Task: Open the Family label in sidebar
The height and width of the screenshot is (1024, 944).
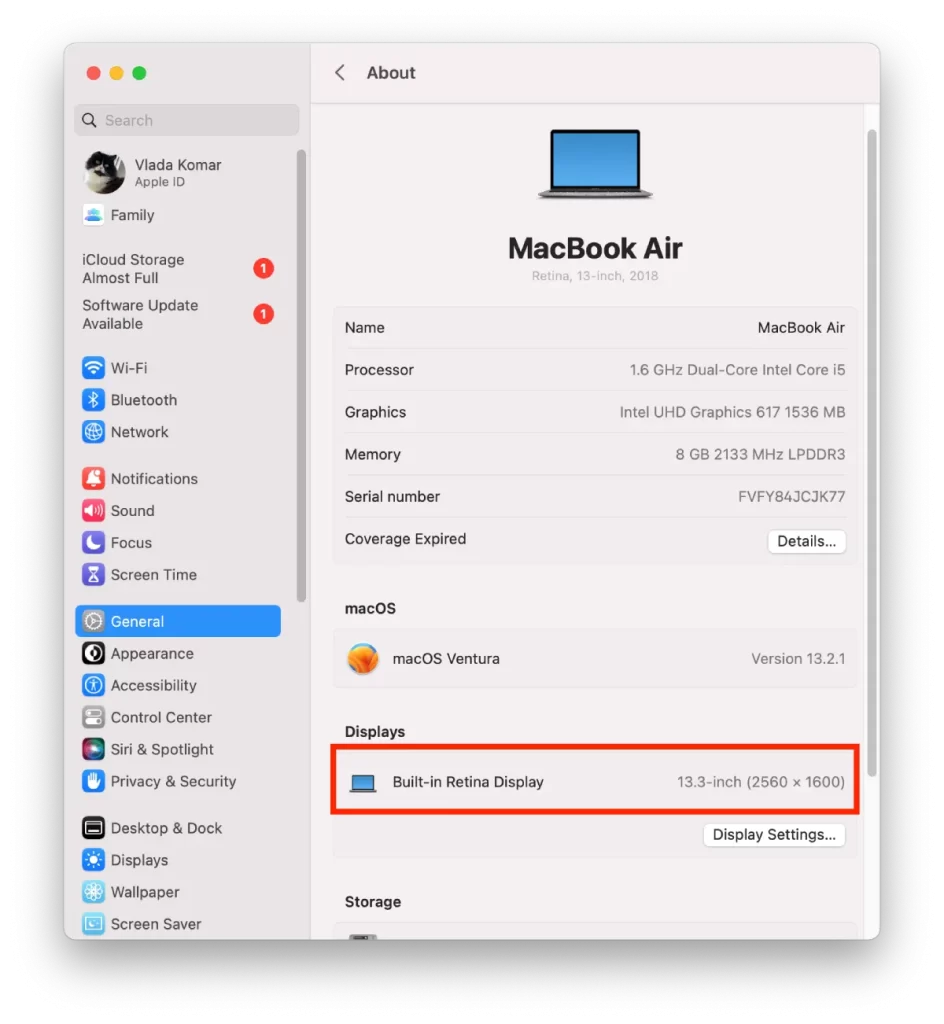Action: [133, 215]
